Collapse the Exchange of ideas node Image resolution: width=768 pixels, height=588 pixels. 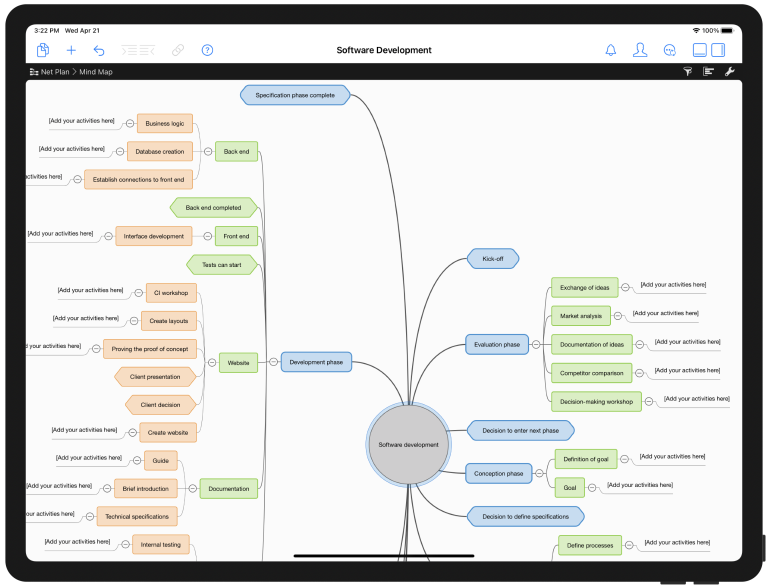pos(625,288)
